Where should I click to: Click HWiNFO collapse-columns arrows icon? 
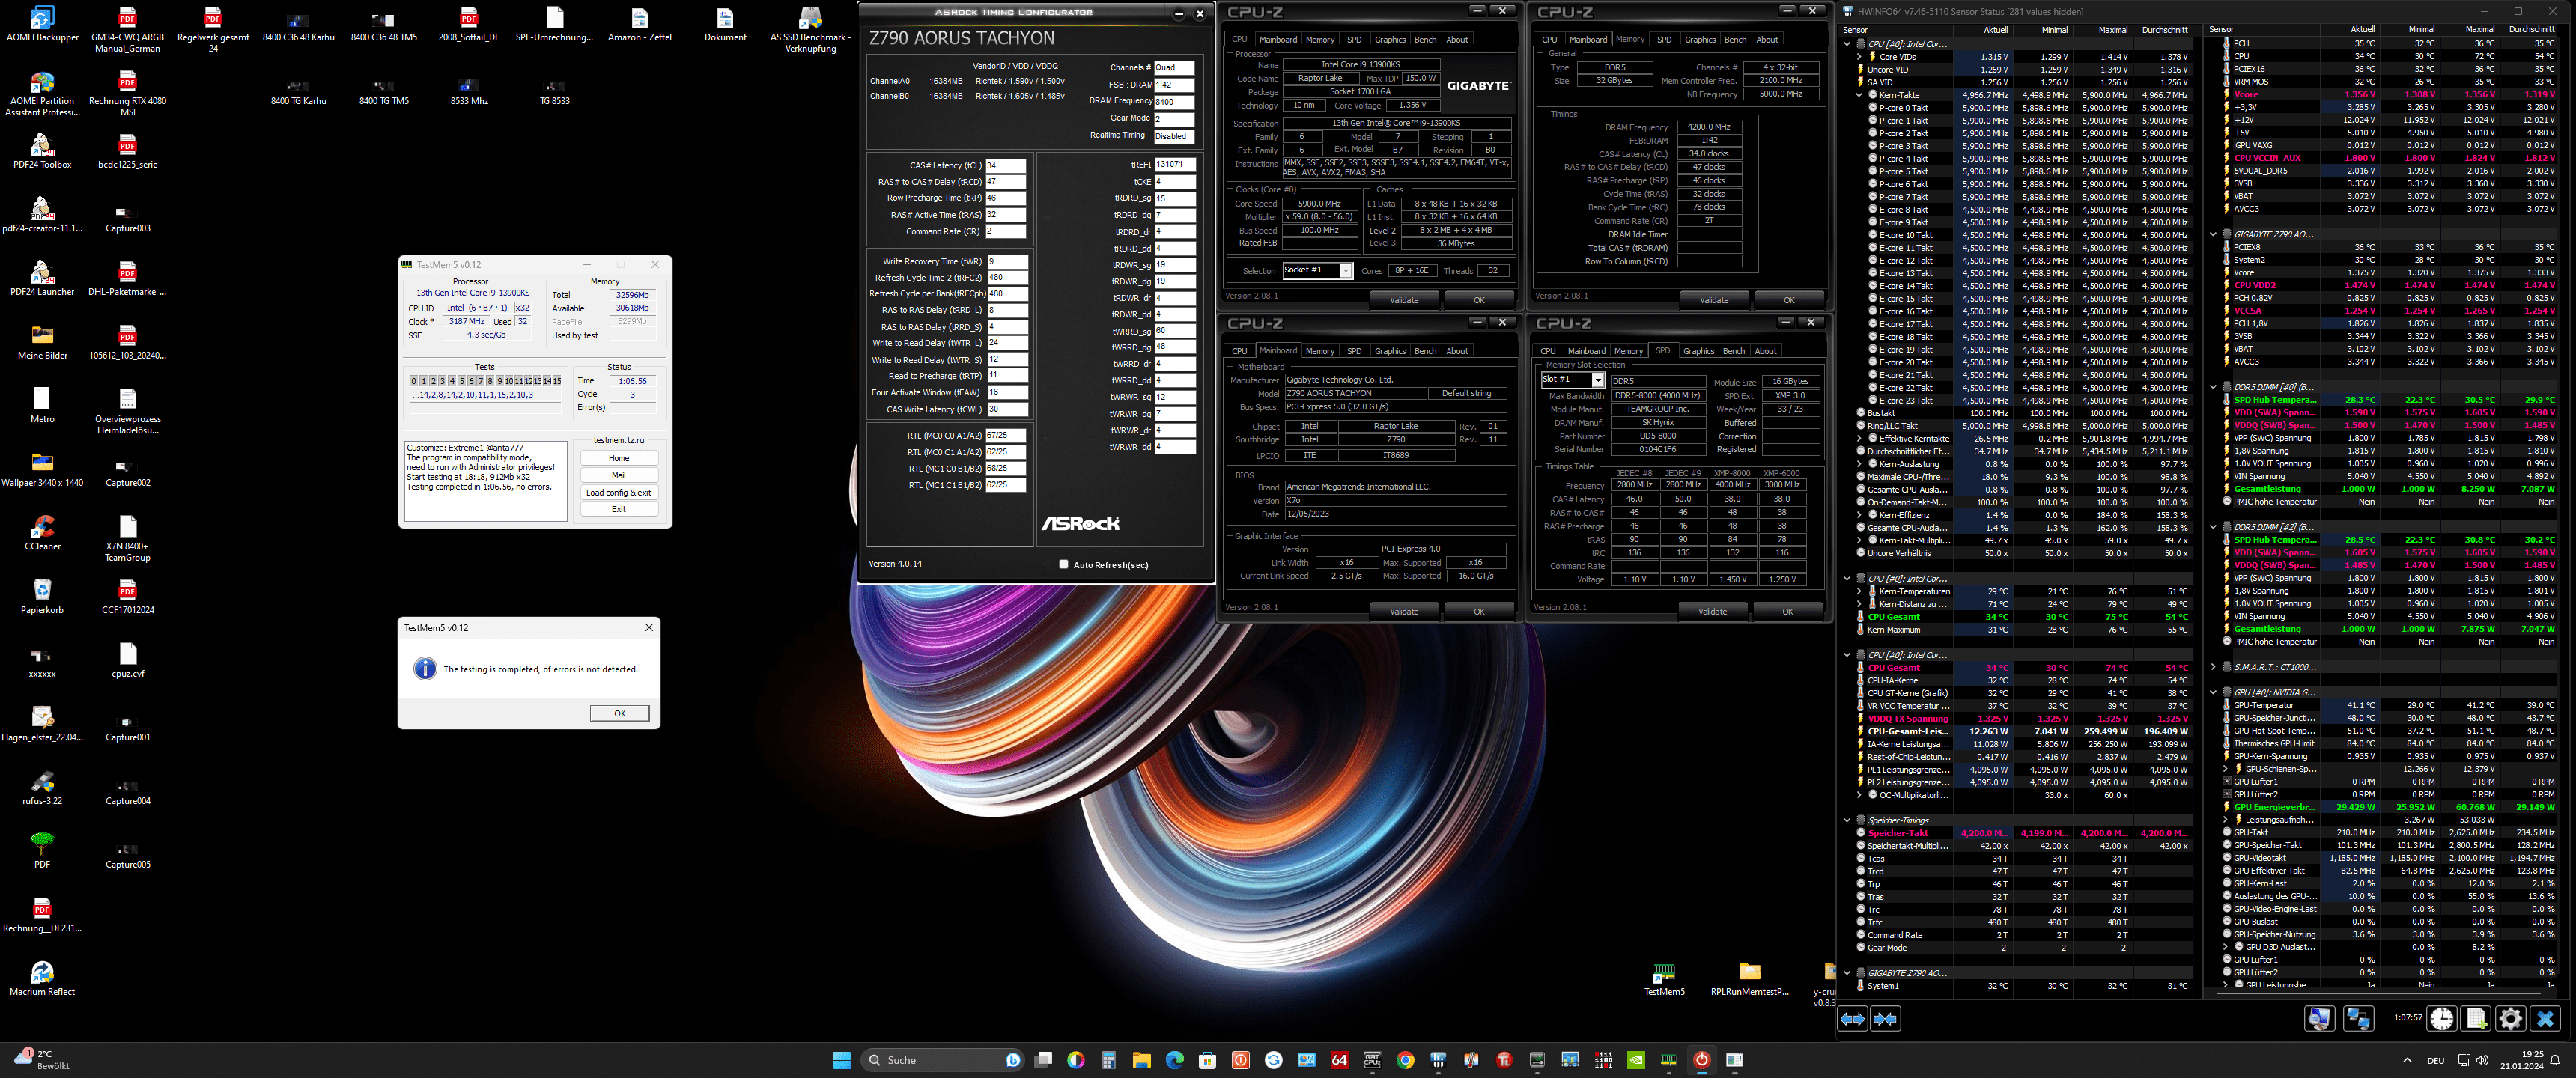1885,1019
